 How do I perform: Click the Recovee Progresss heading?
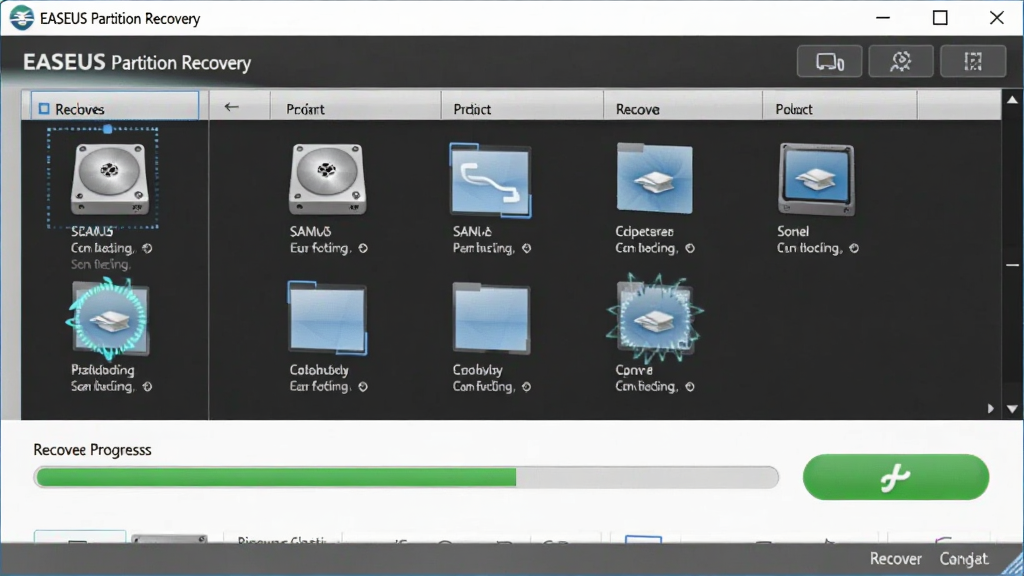tap(92, 450)
